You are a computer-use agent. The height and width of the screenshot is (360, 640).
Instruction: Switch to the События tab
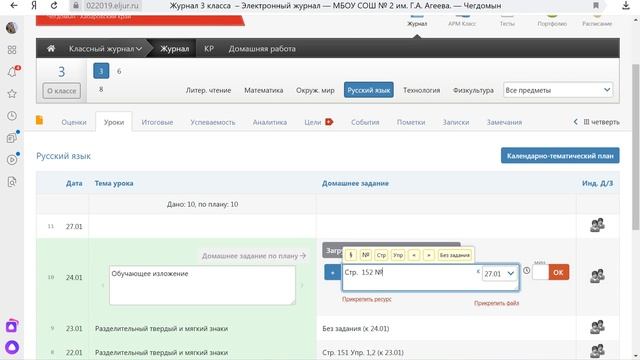tap(365, 122)
